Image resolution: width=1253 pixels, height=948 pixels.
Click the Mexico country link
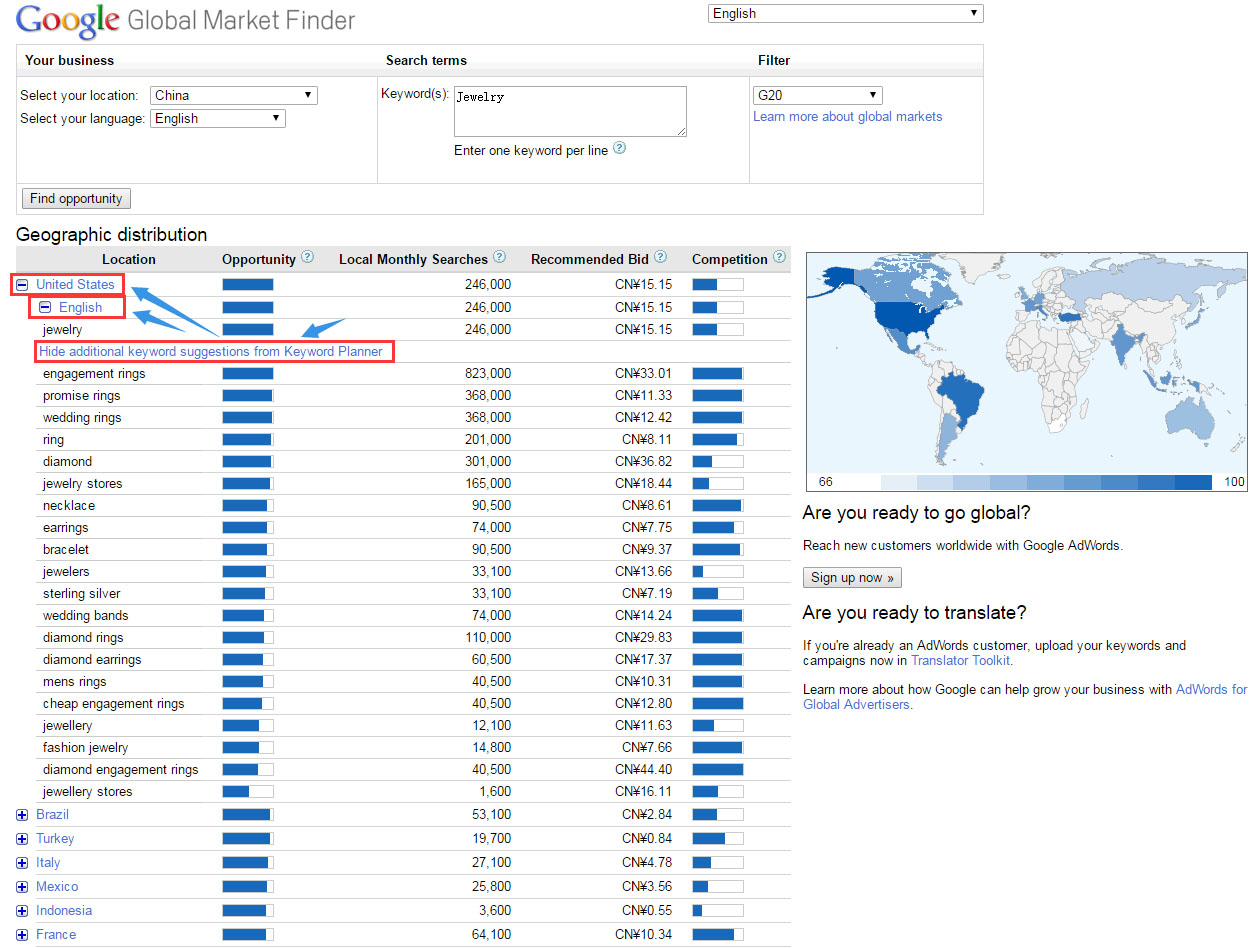click(57, 886)
